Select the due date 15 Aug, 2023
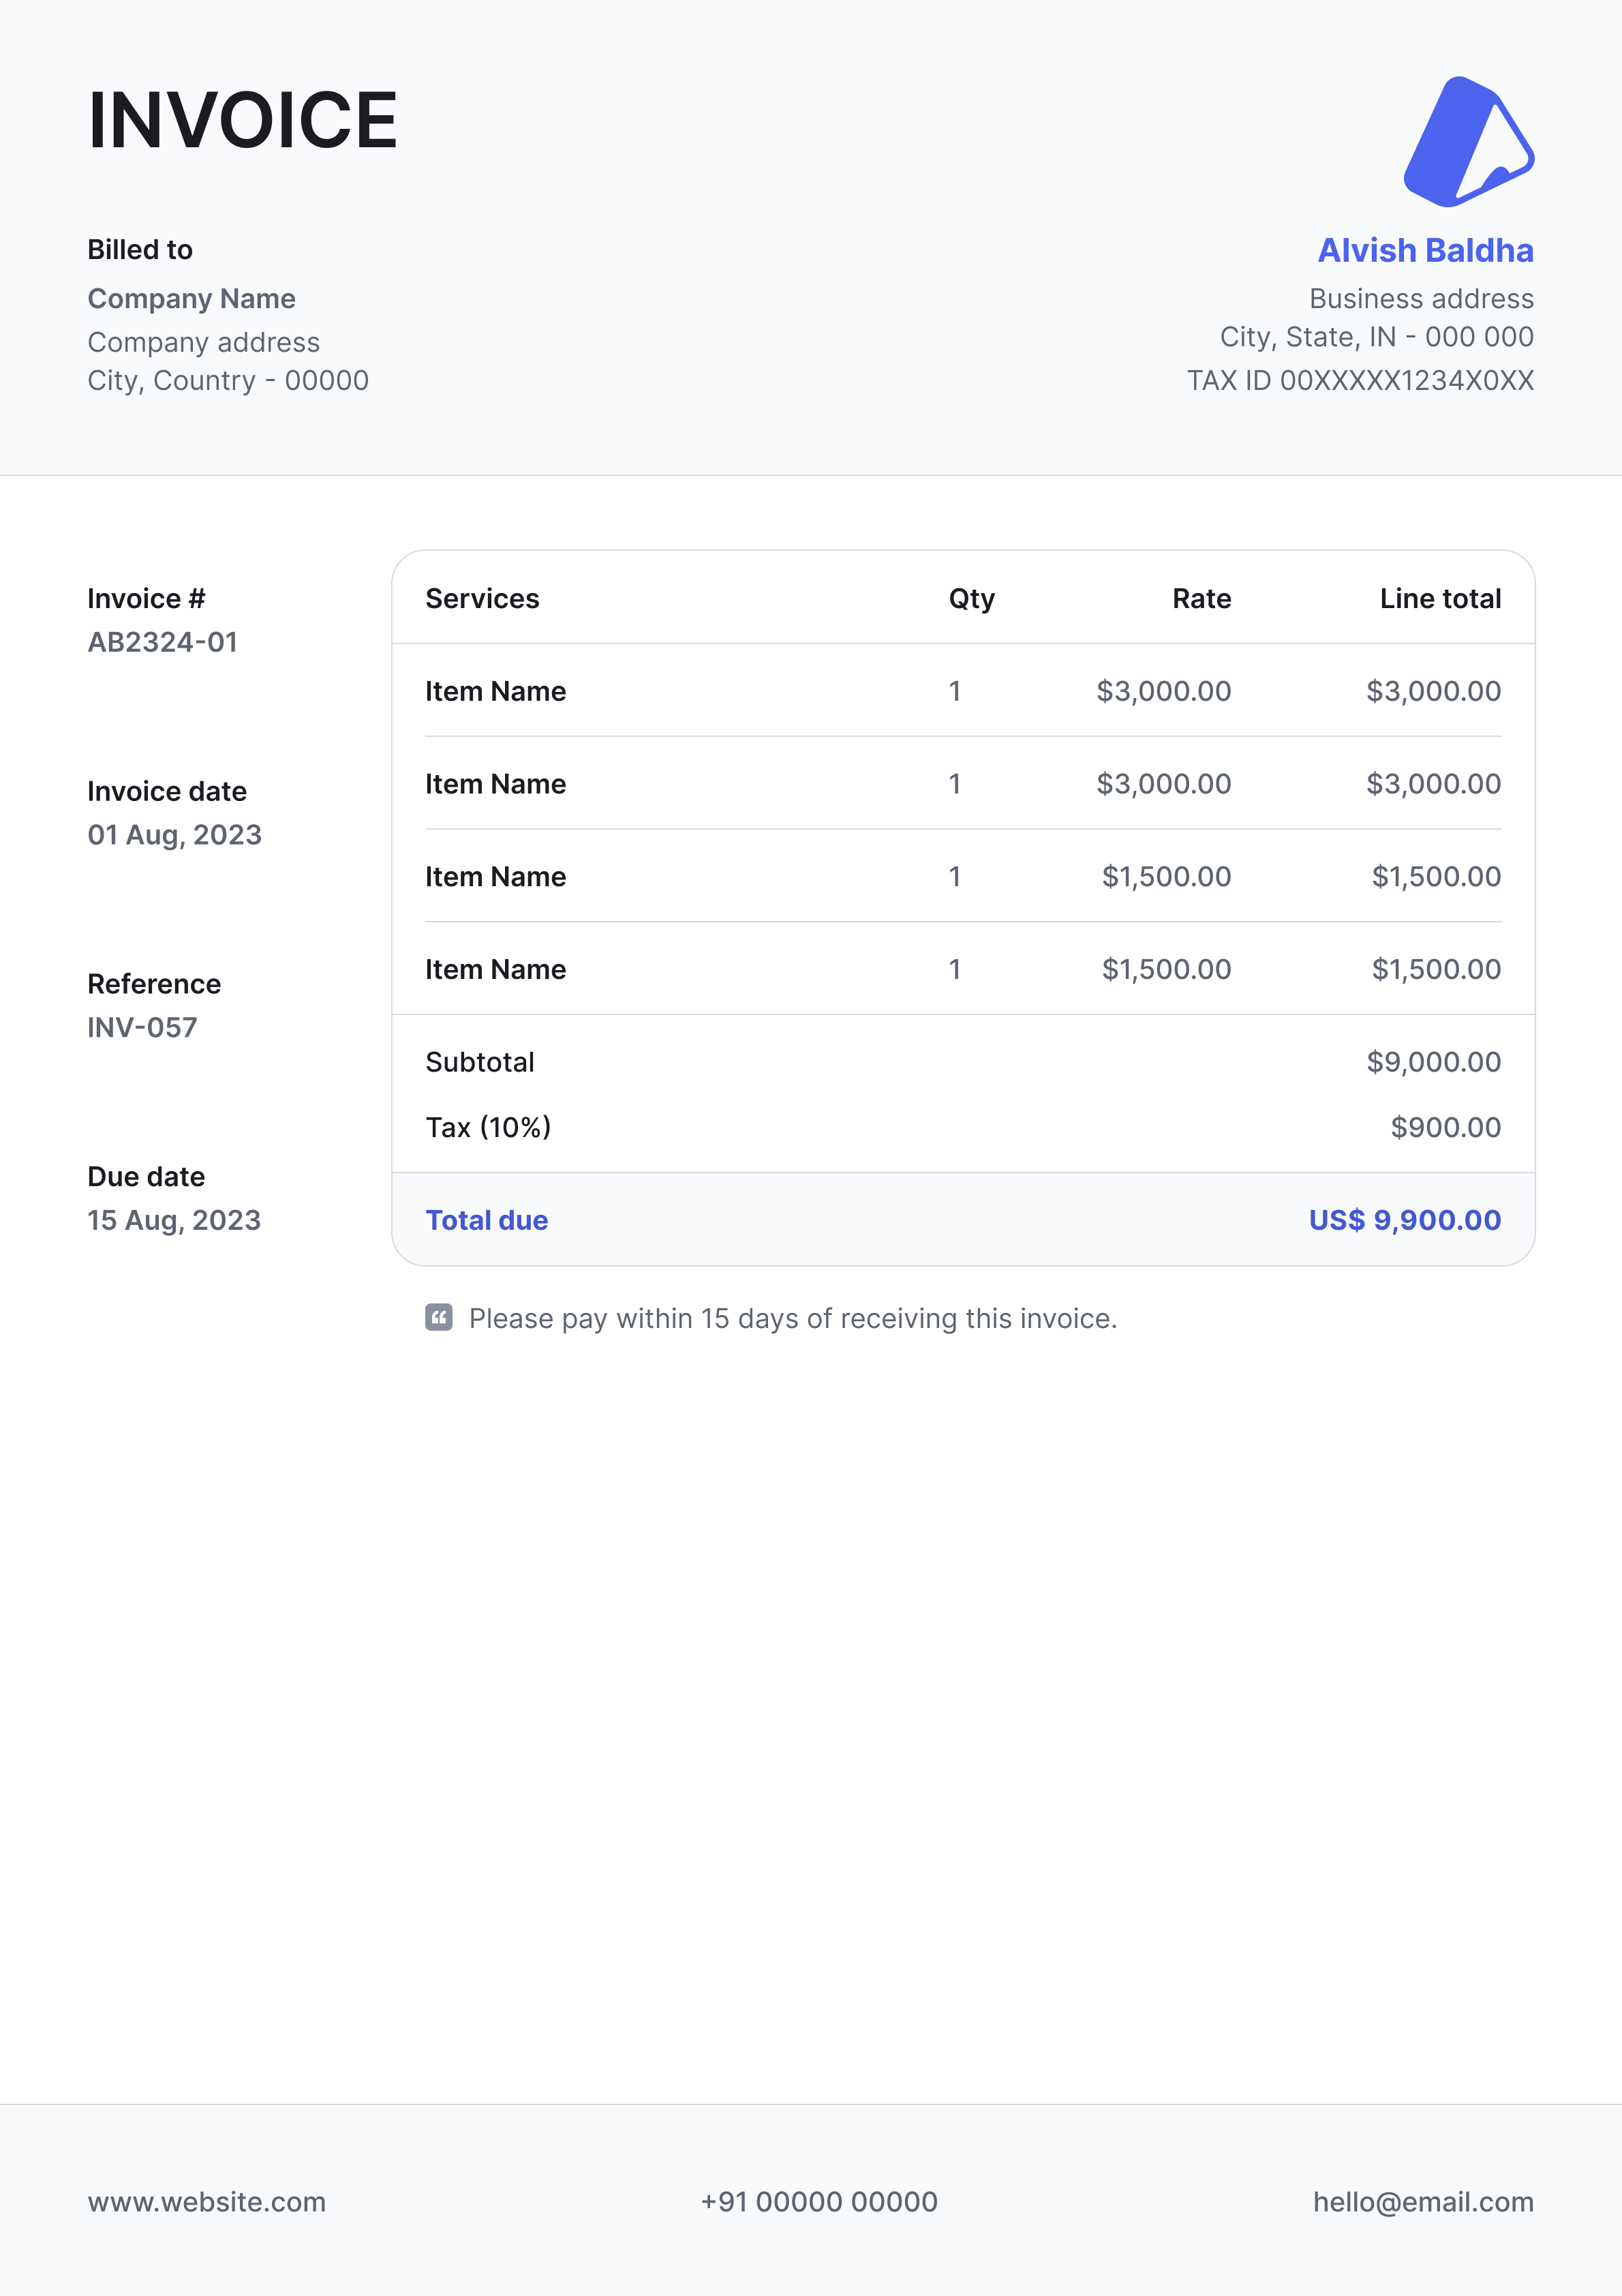Viewport: 1622px width, 2296px height. (x=174, y=1220)
